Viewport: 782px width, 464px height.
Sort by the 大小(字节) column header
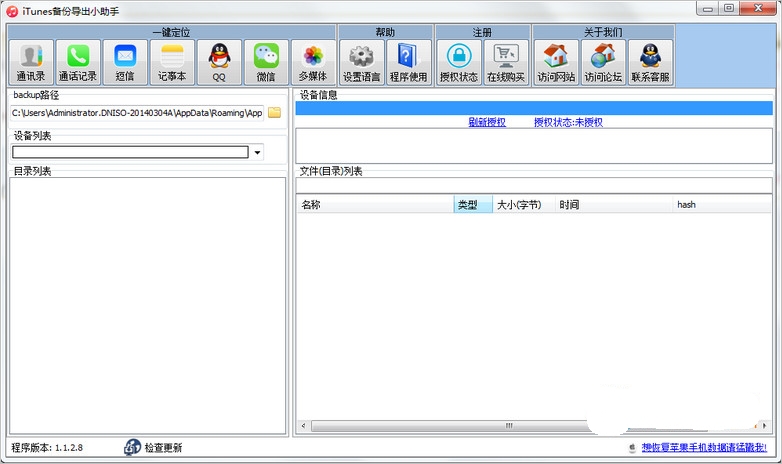tap(524, 205)
